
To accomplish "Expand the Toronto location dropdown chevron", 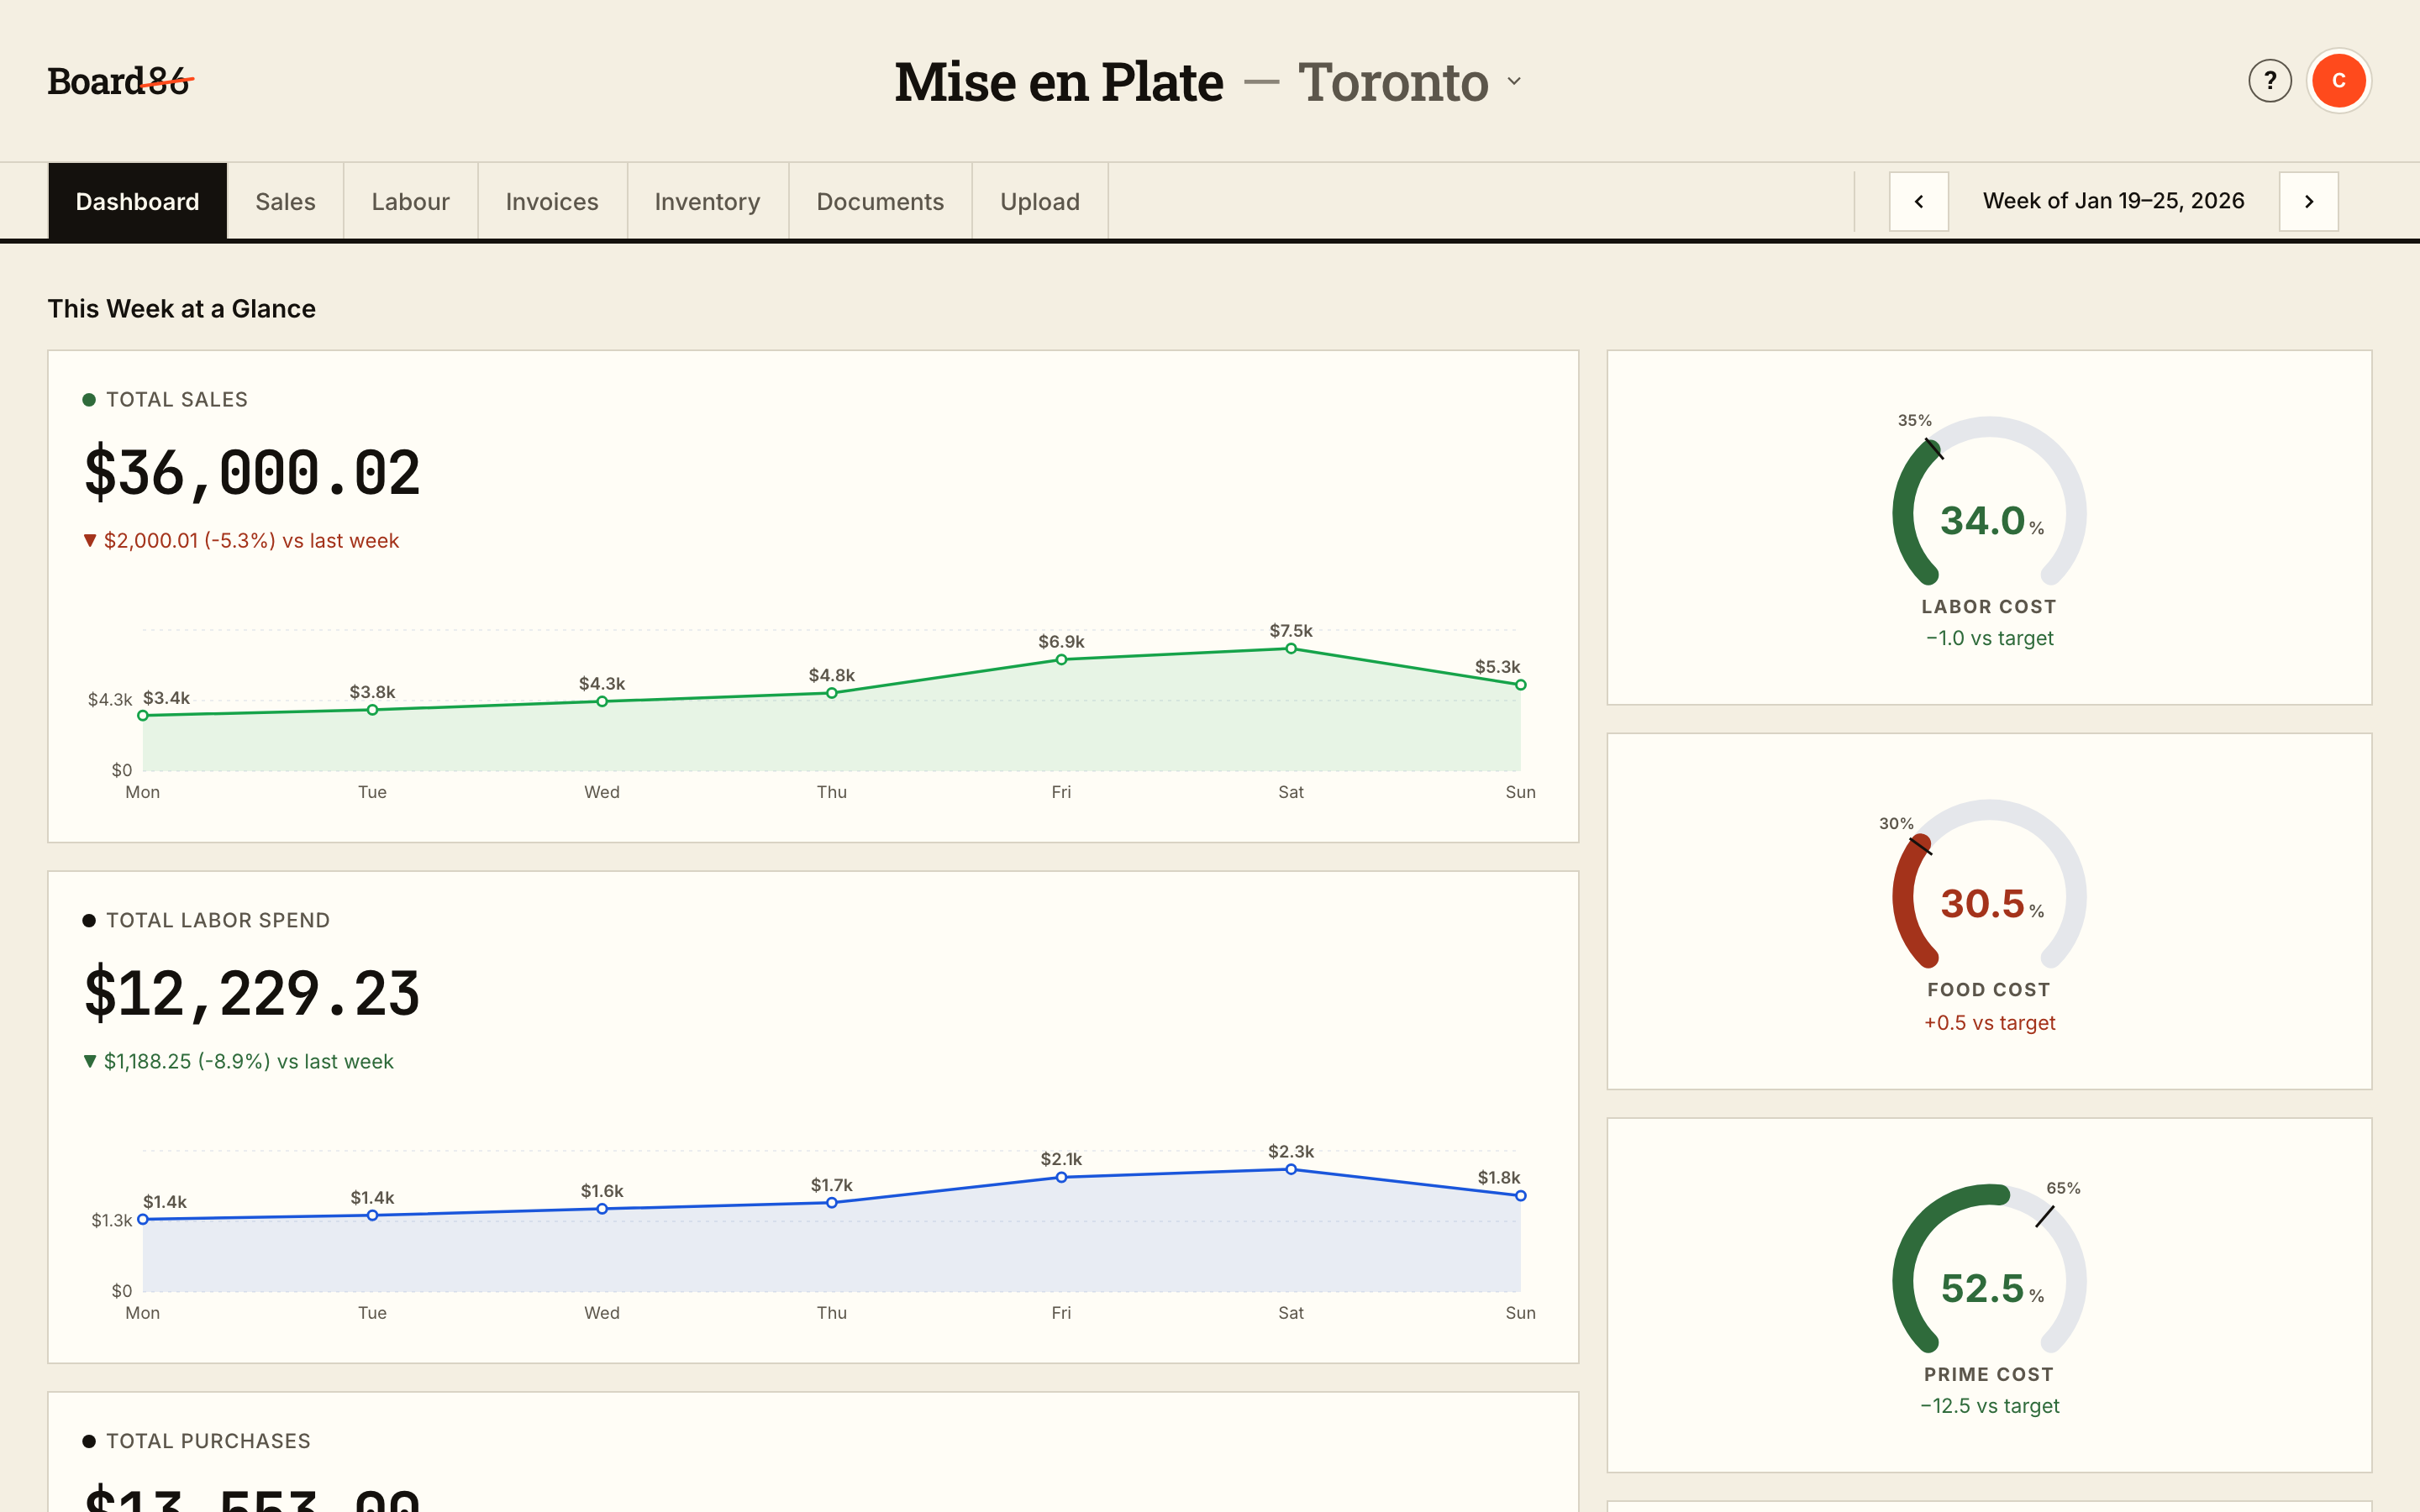I will (x=1514, y=81).
